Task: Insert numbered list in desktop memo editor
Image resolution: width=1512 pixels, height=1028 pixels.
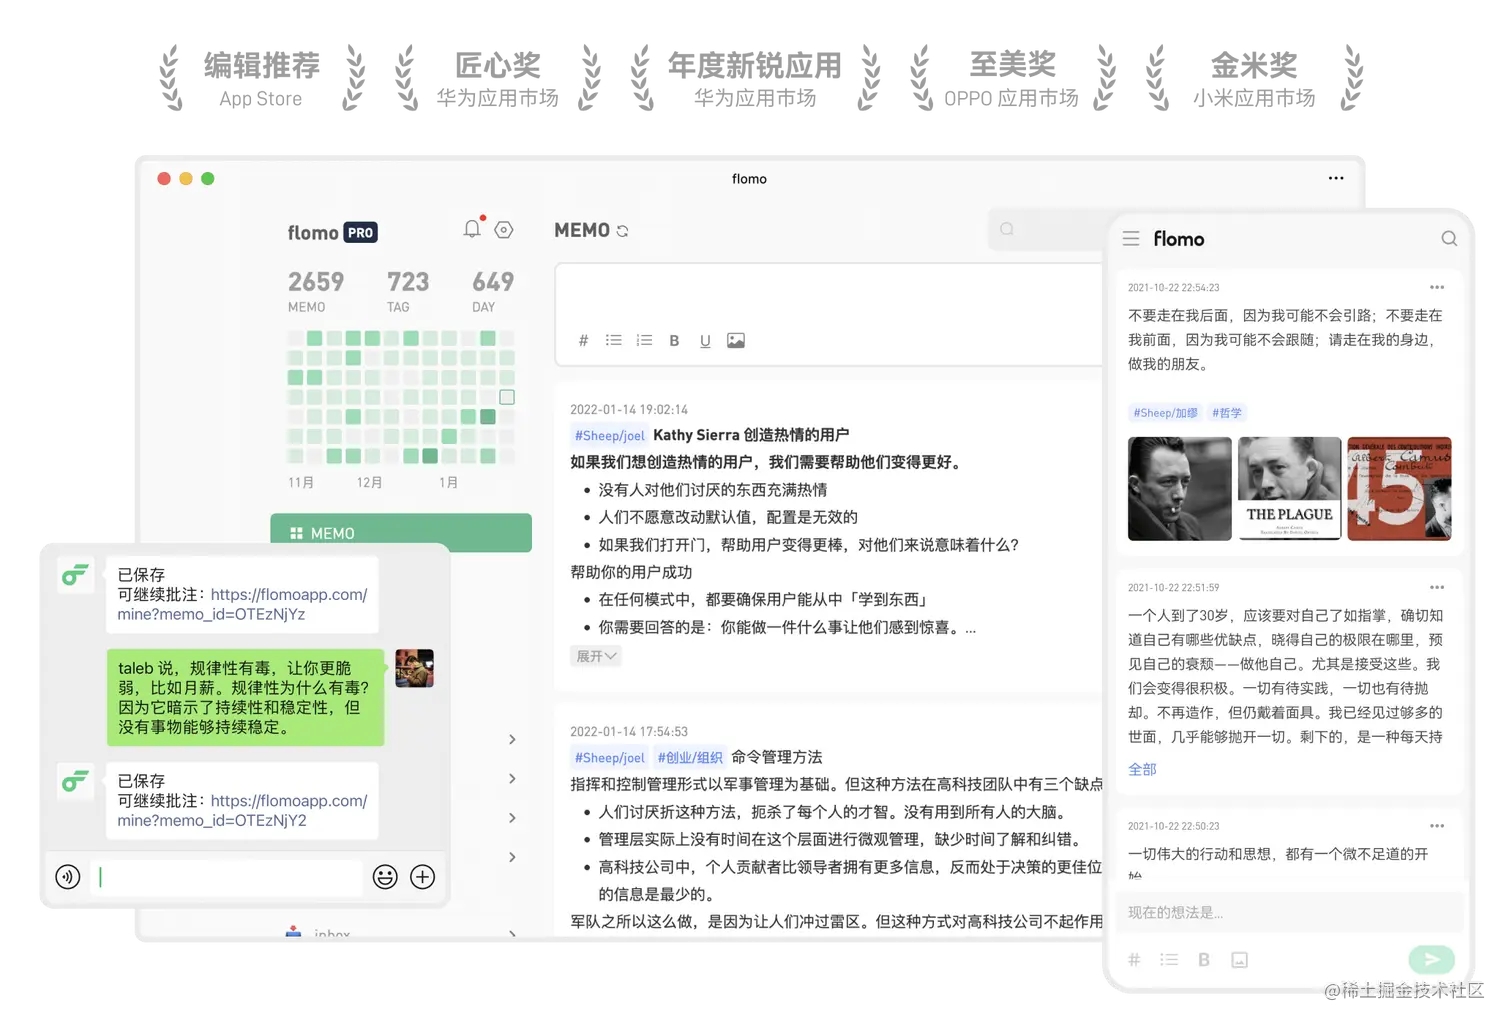Action: click(x=644, y=341)
